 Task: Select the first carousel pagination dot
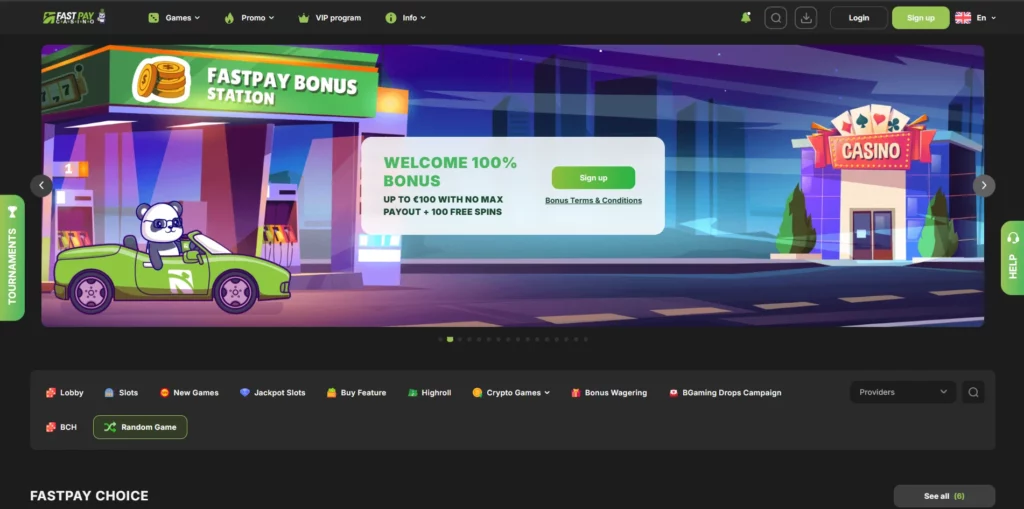[x=440, y=339]
